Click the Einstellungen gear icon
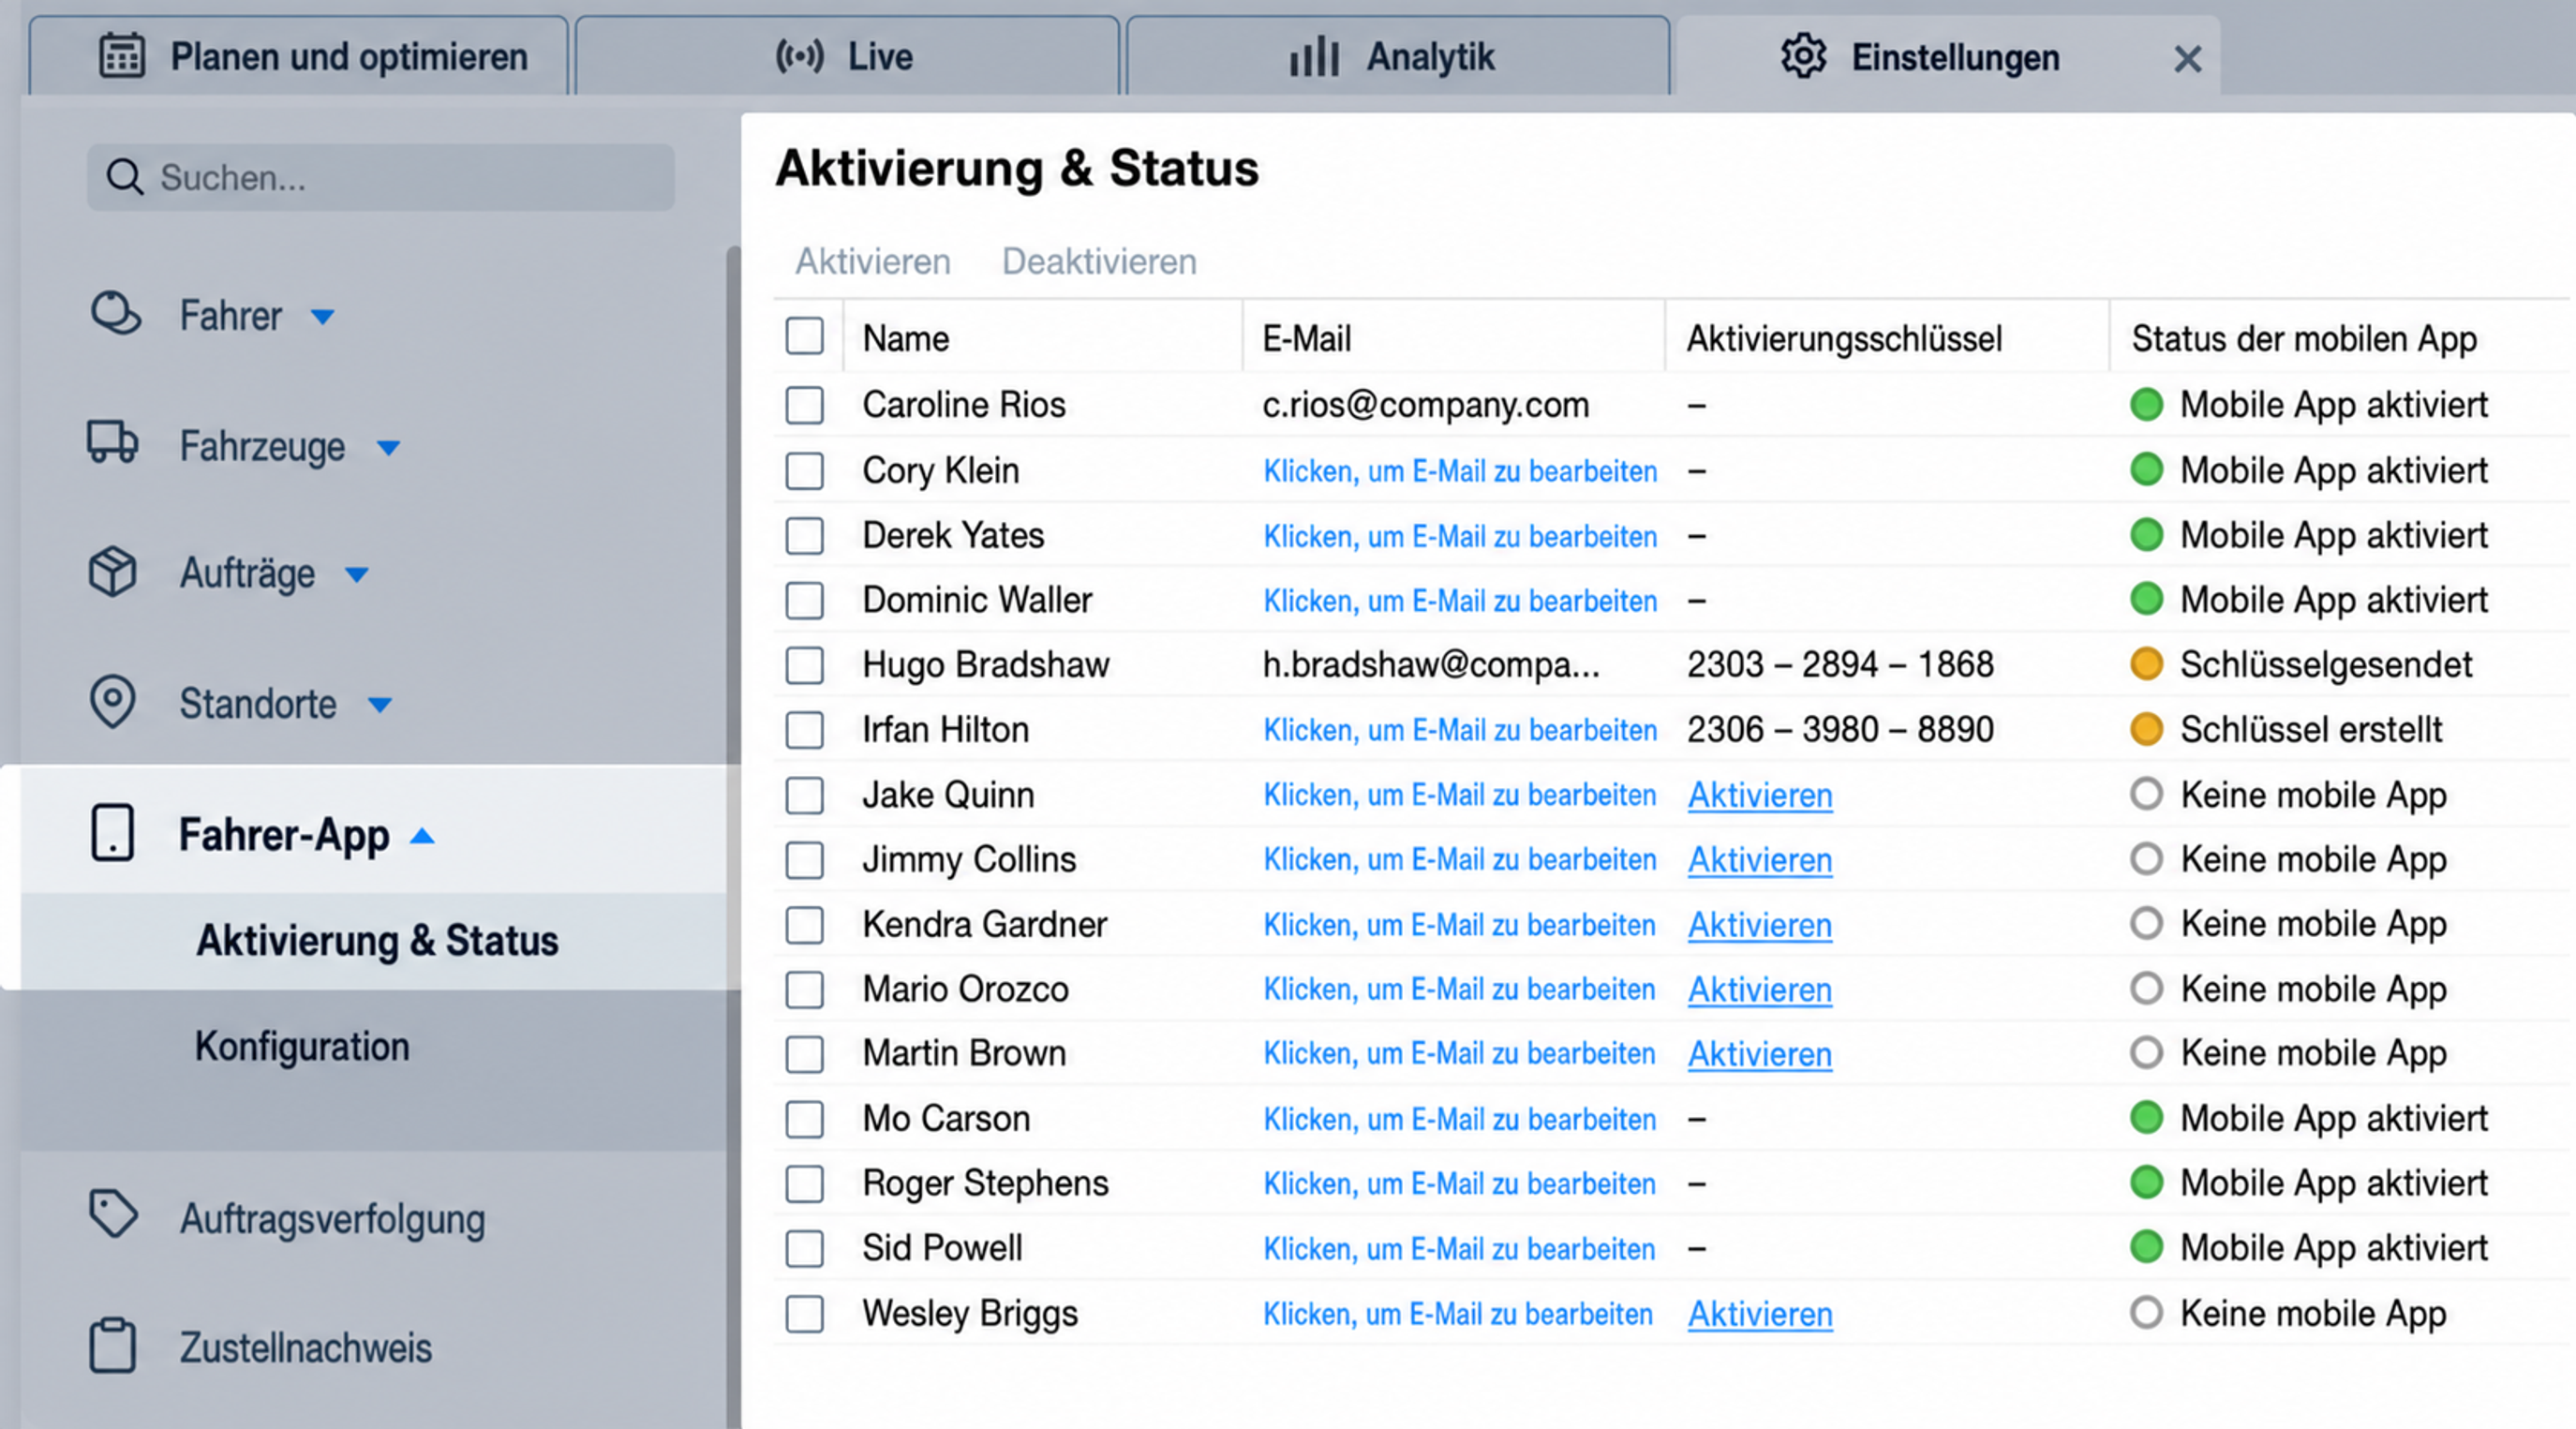This screenshot has height=1429, width=2576. point(1803,56)
